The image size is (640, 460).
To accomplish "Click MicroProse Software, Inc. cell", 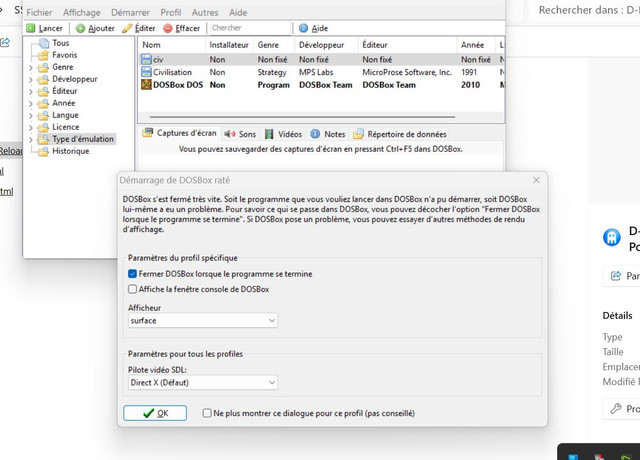I will [x=407, y=72].
